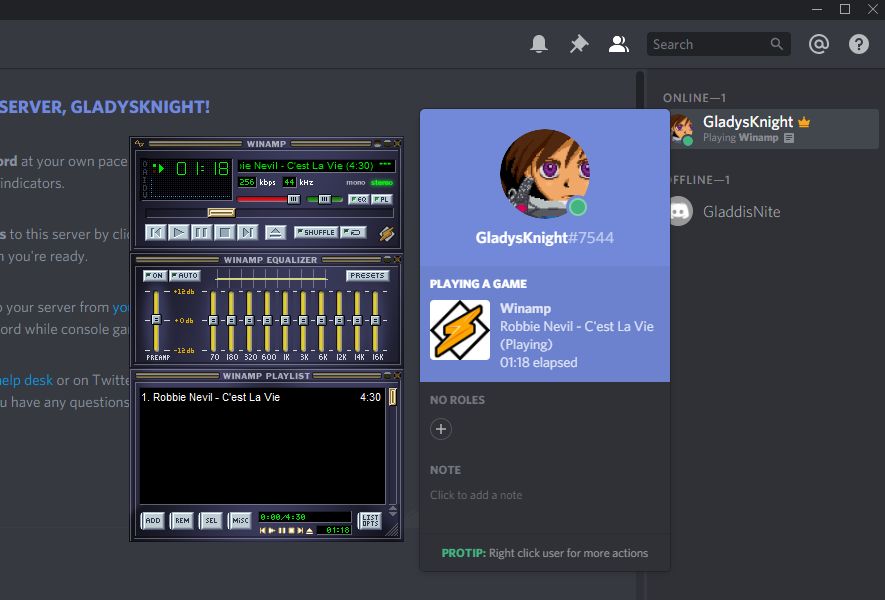Click the Winamp song title display

click(316, 165)
